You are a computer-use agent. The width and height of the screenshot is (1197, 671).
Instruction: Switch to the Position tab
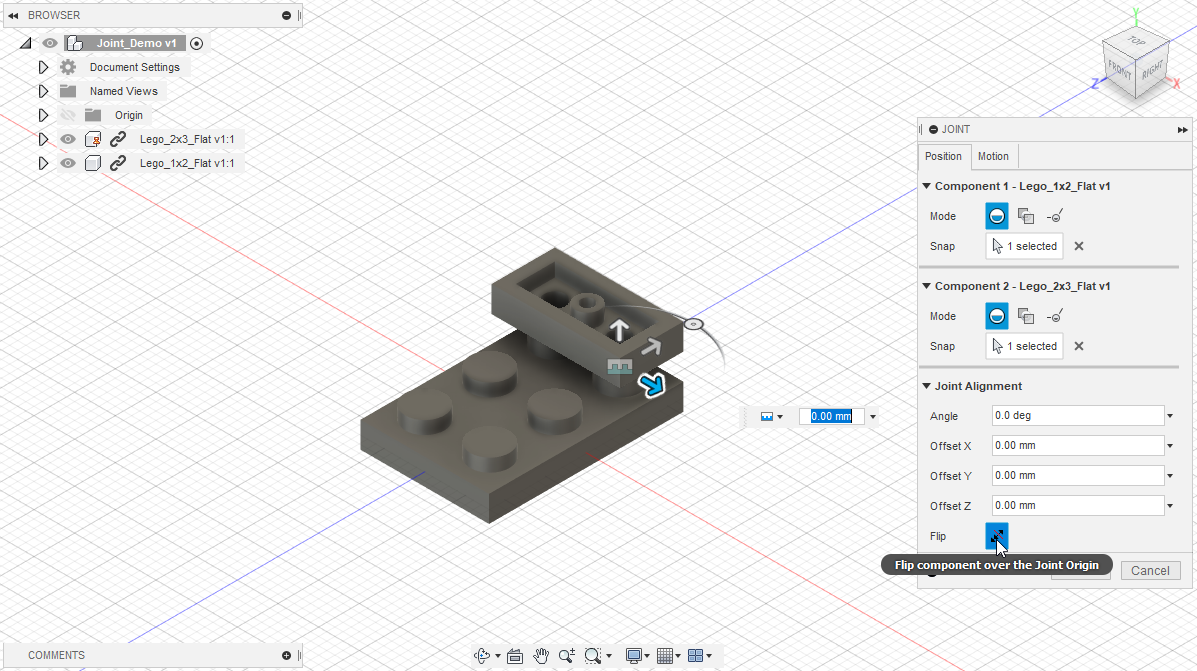[x=944, y=156]
